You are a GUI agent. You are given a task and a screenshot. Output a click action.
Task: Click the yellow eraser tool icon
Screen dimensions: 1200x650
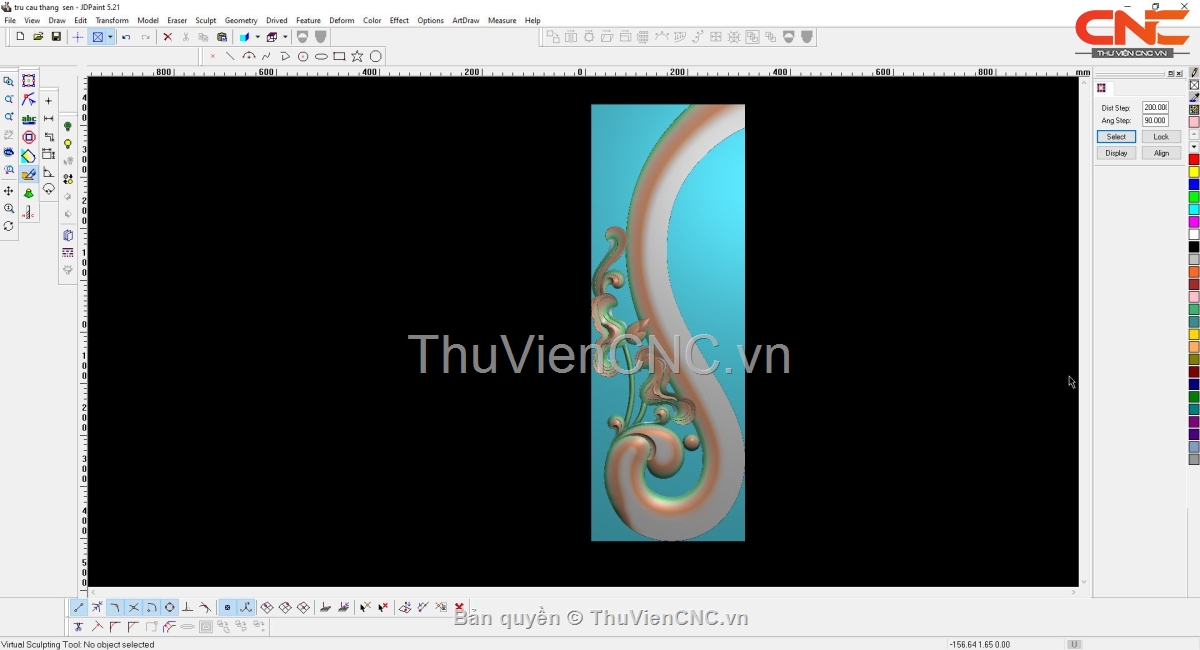pyautogui.click(x=29, y=156)
